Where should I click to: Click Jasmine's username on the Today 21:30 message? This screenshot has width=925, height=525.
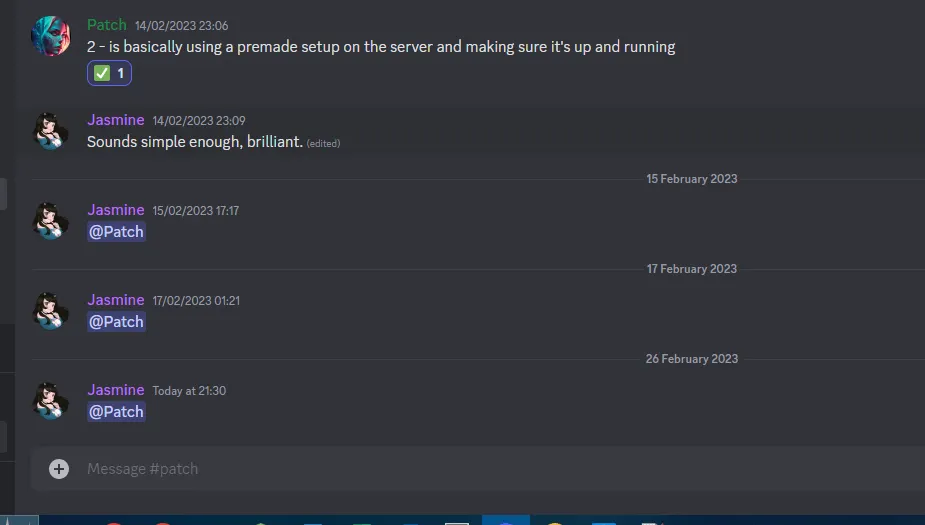pos(116,390)
